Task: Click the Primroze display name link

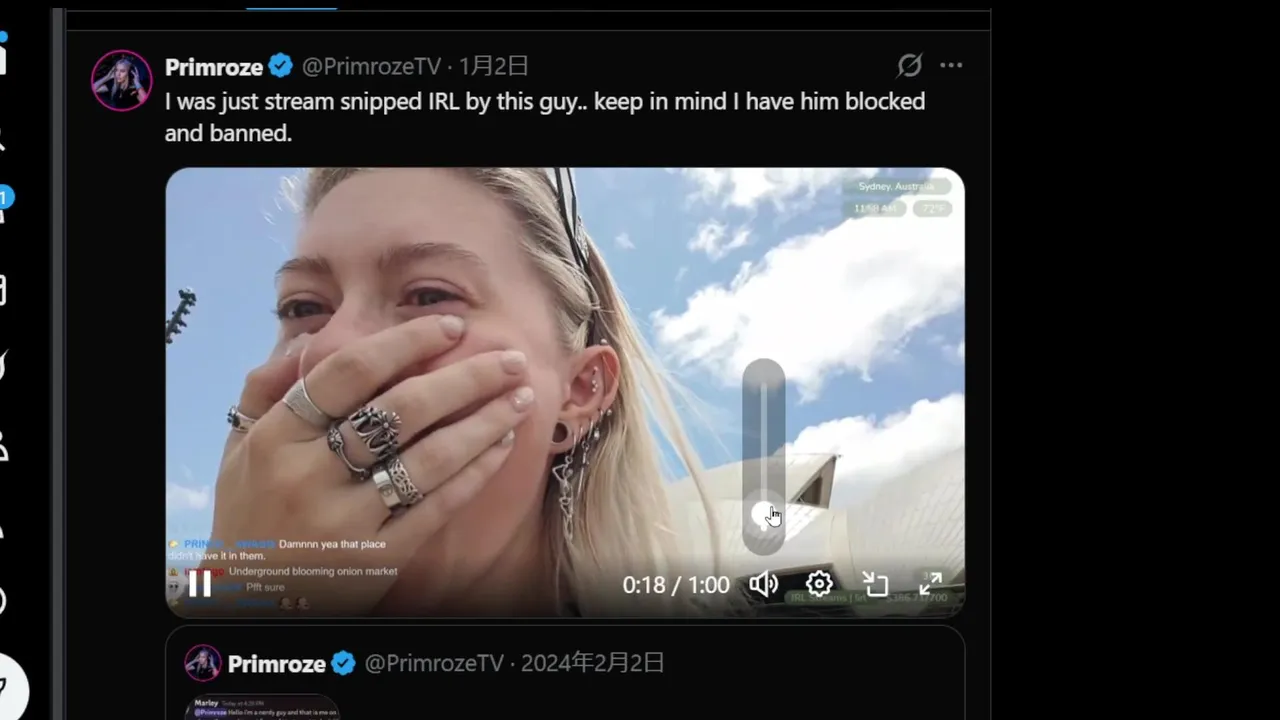Action: [214, 67]
